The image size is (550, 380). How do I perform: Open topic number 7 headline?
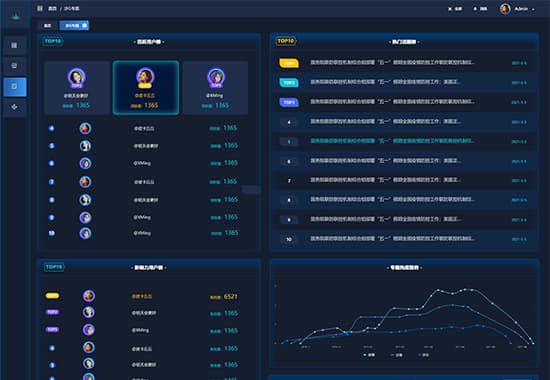[385, 180]
